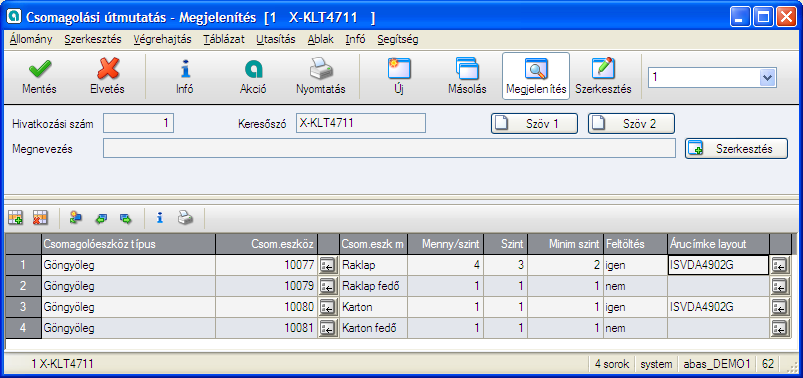This screenshot has height=378, width=803.
Task: Click the Göngyöleg cell in row 2
Action: click(x=128, y=286)
